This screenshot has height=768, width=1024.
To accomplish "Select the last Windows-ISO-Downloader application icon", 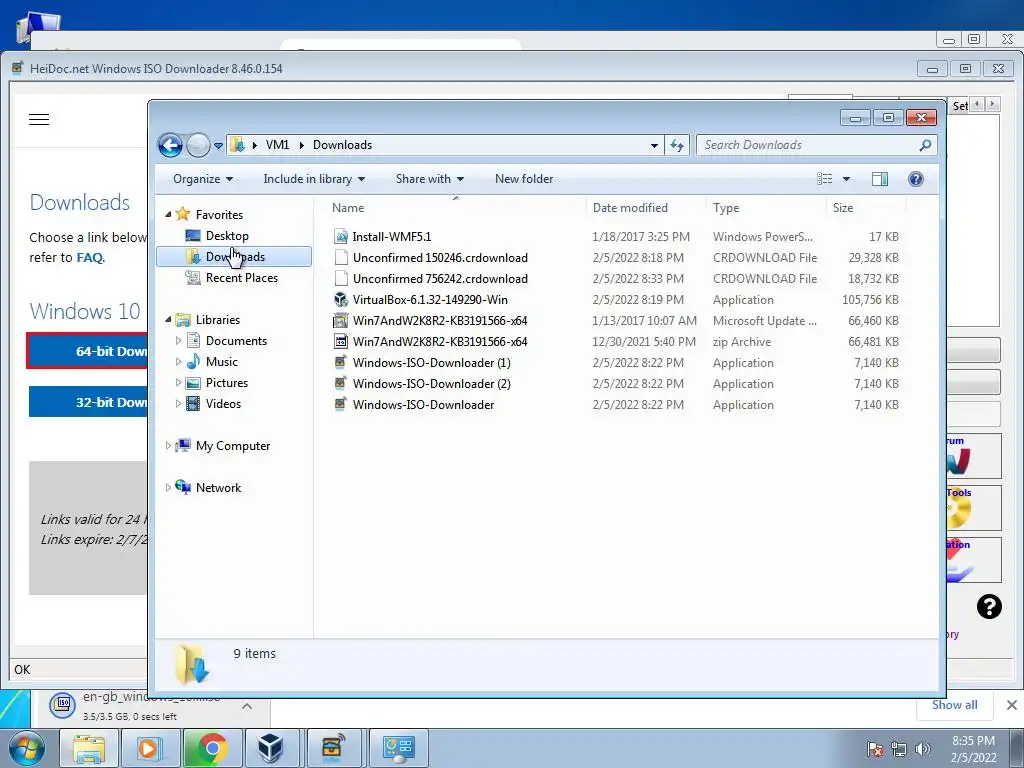I will click(340, 404).
